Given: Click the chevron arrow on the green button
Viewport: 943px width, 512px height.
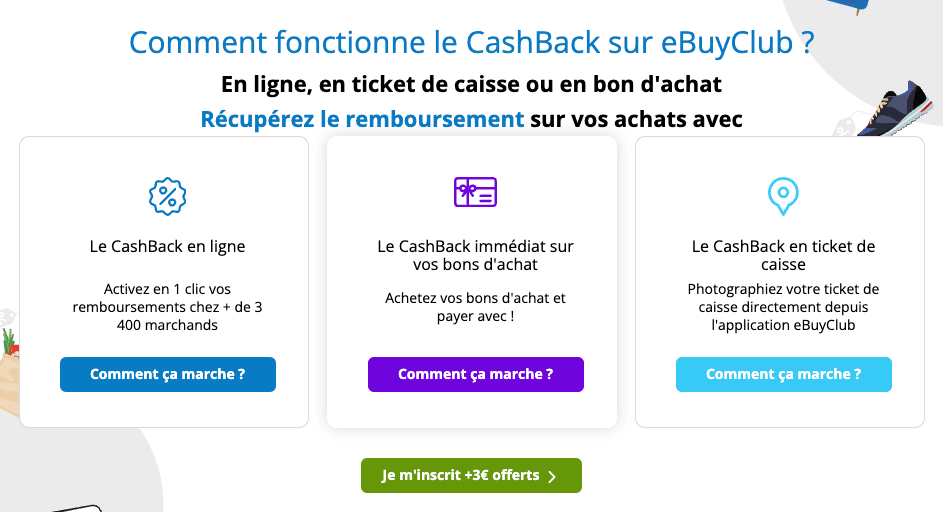Looking at the screenshot, I should click(552, 476).
